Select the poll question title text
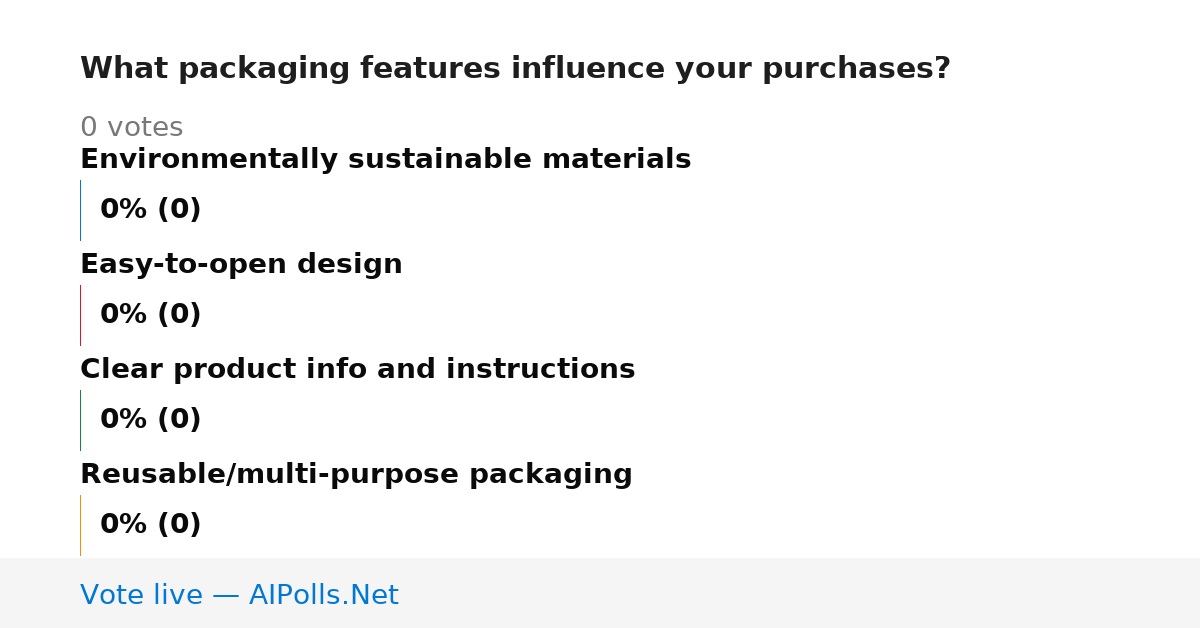The height and width of the screenshot is (628, 1200). (x=515, y=69)
